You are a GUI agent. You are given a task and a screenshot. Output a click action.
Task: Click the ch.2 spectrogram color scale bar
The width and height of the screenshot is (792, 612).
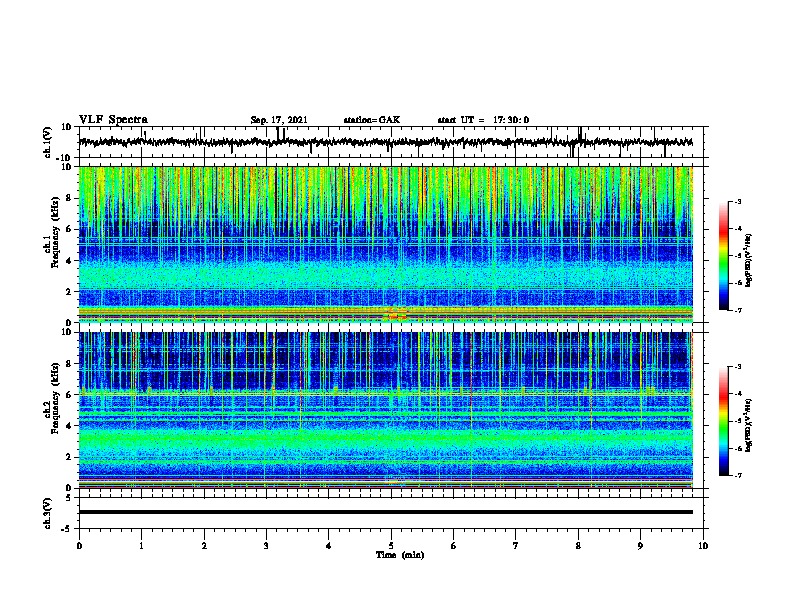(x=723, y=421)
